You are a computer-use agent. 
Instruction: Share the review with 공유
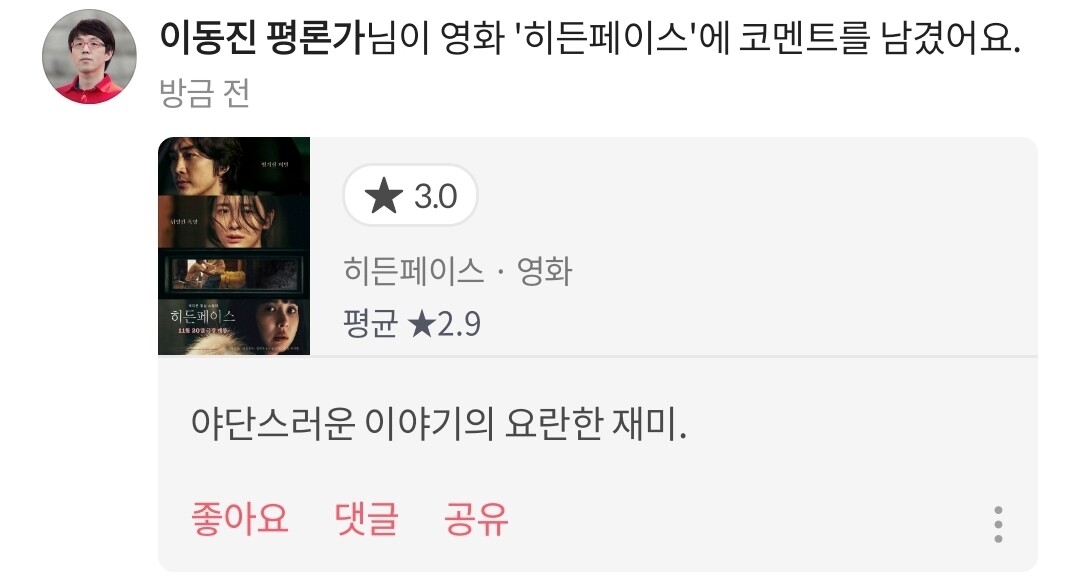(476, 518)
